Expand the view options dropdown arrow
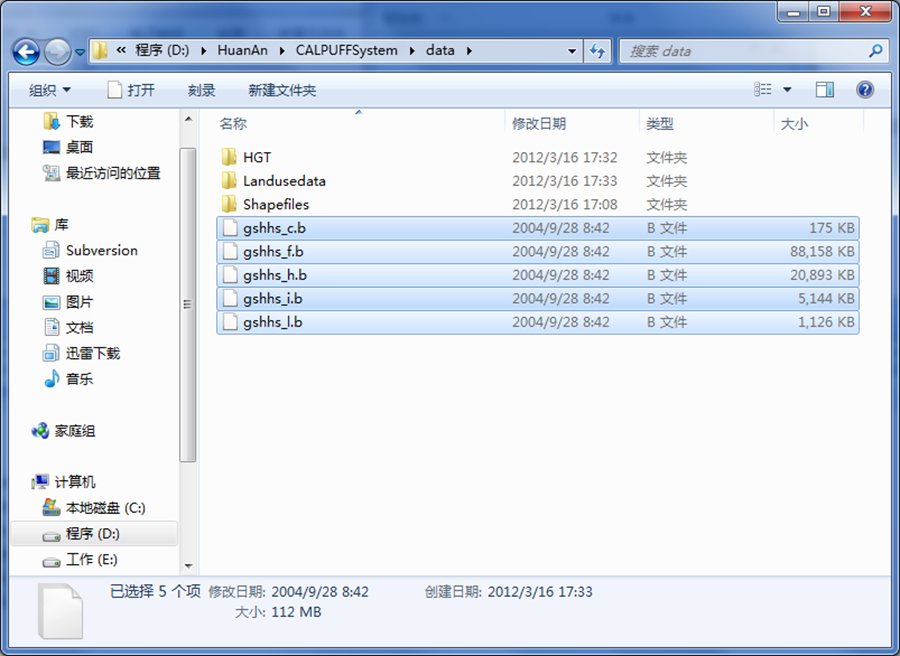This screenshot has width=900, height=656. (787, 90)
